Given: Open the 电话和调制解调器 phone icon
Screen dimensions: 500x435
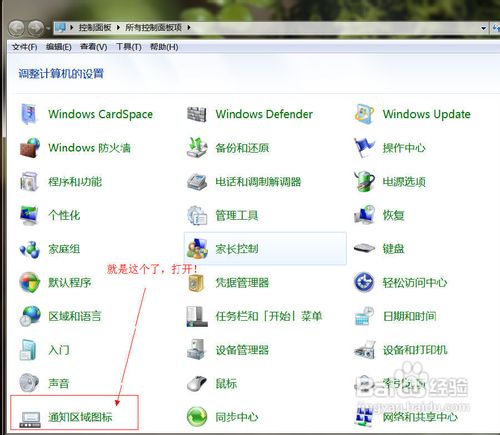Looking at the screenshot, I should (x=197, y=182).
